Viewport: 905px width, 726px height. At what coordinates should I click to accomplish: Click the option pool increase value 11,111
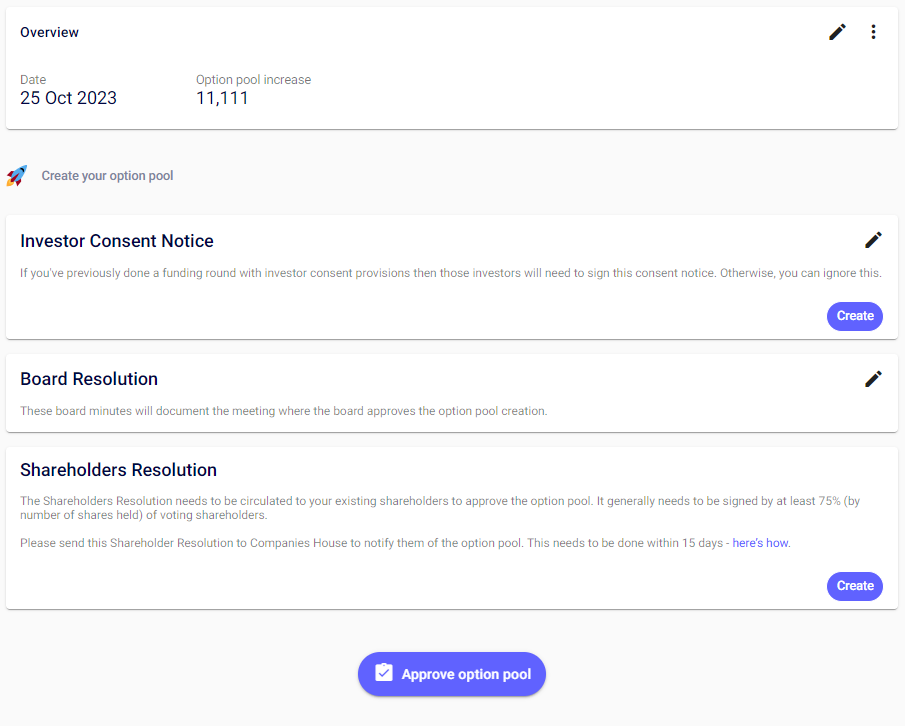click(222, 98)
